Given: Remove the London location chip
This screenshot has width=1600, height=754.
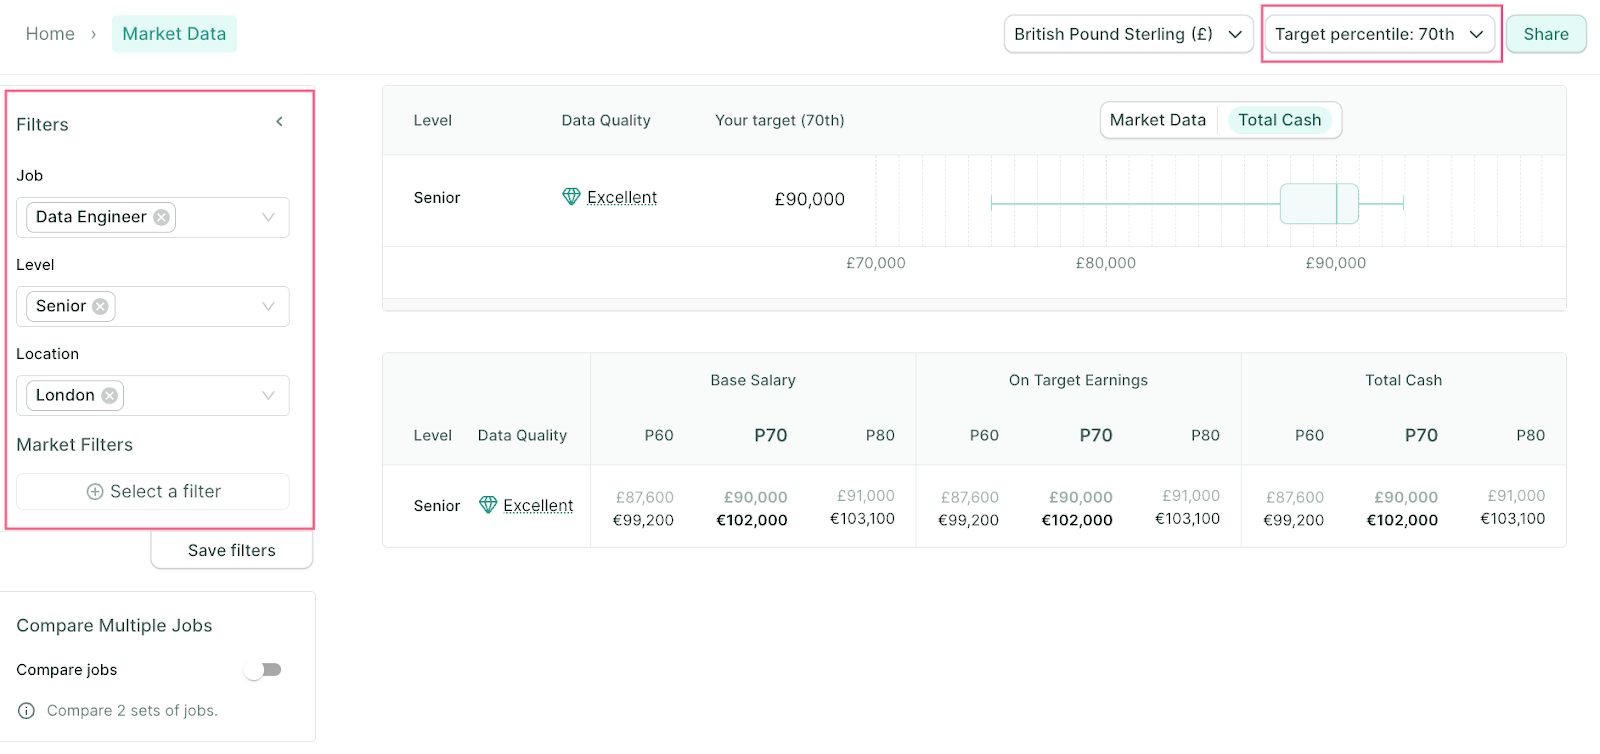Looking at the screenshot, I should pos(109,396).
